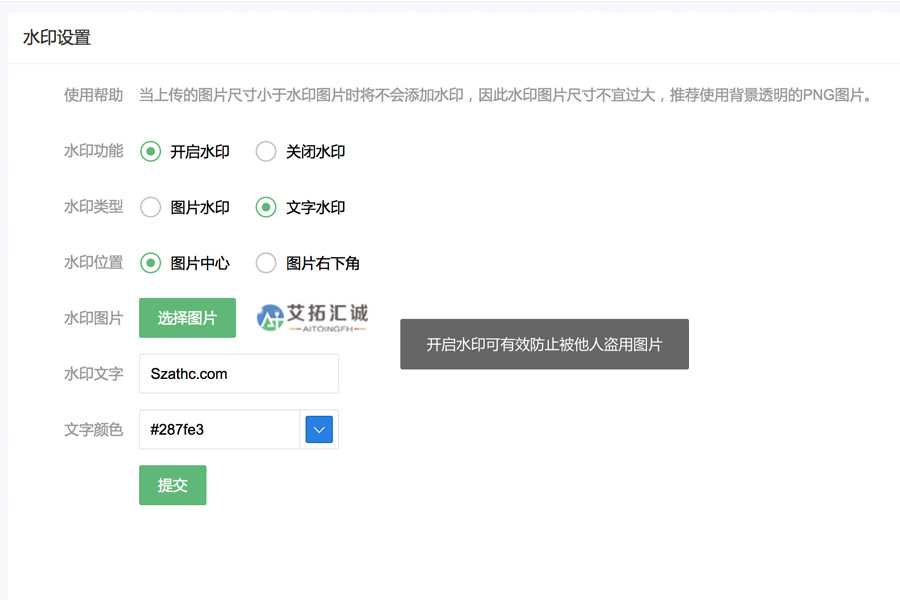The image size is (900, 600).
Task: Click the 水印图片 row label
Action: pos(92,317)
